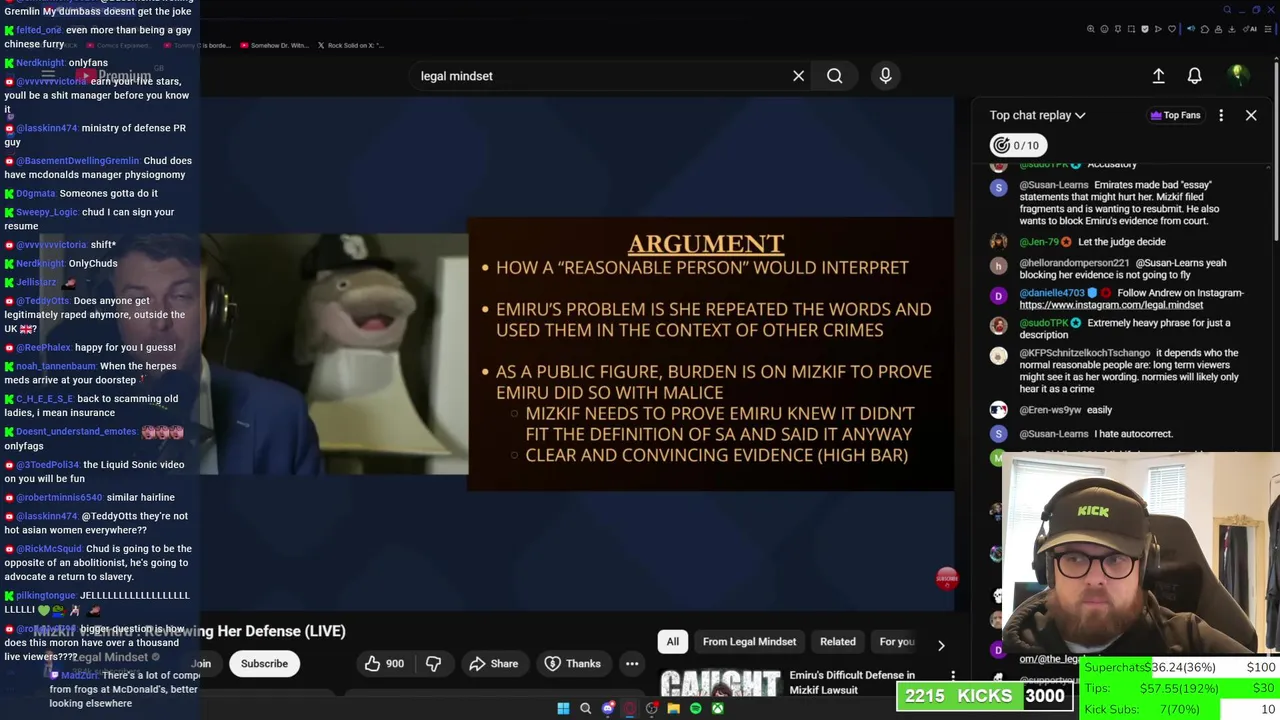Open Emiru's Difficult Defense video title
Viewport: 1280px width, 720px height.
point(852,682)
